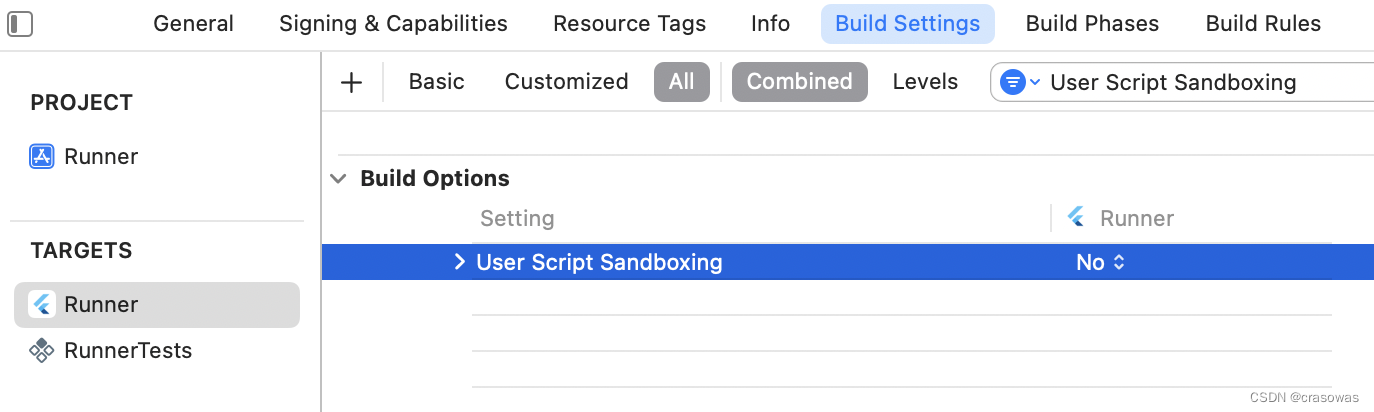This screenshot has height=412, width=1374.
Task: Click the Flutter icon beside Runner target
Action: tap(41, 305)
